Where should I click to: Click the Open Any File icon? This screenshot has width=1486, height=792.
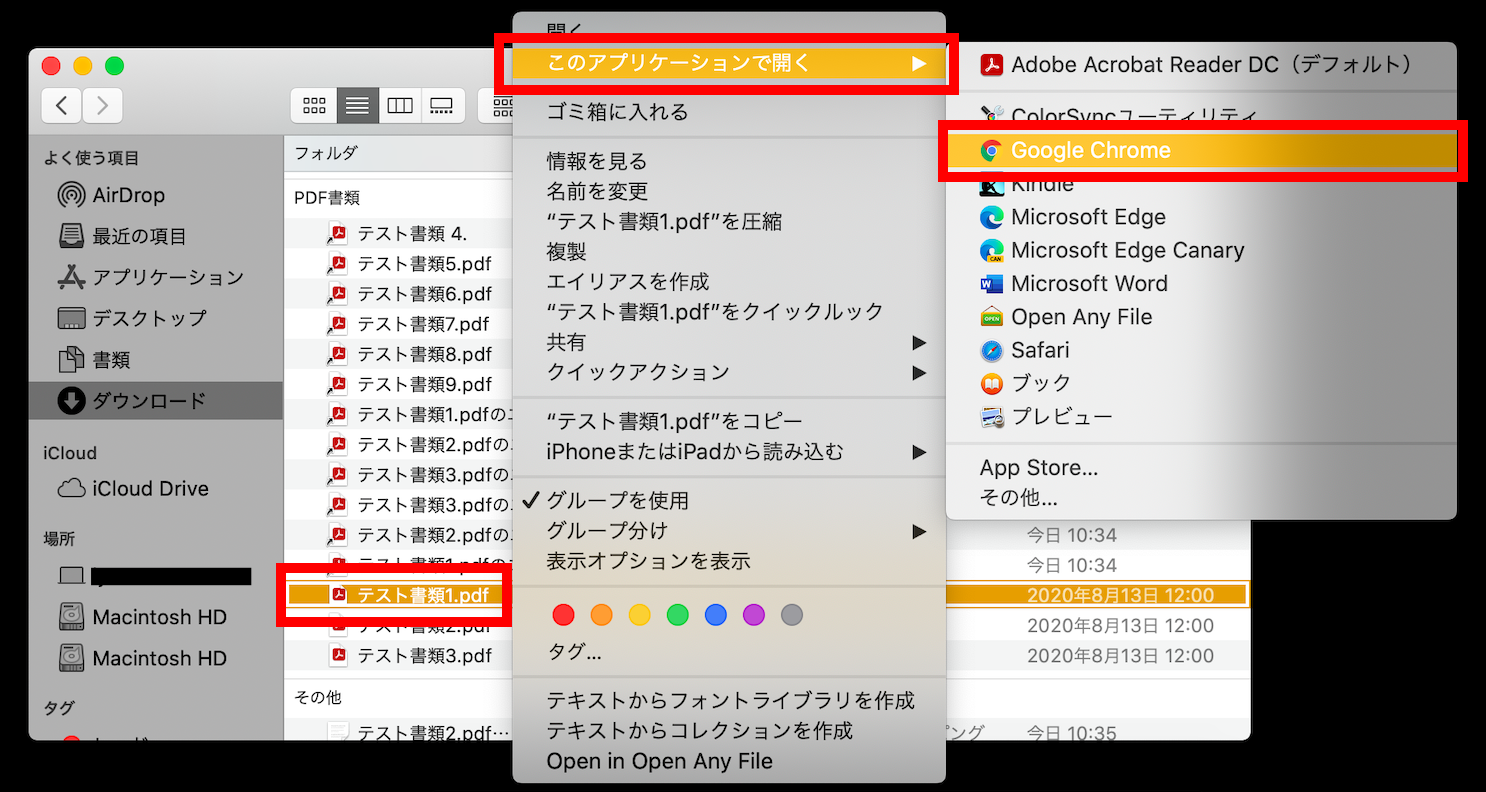point(992,317)
